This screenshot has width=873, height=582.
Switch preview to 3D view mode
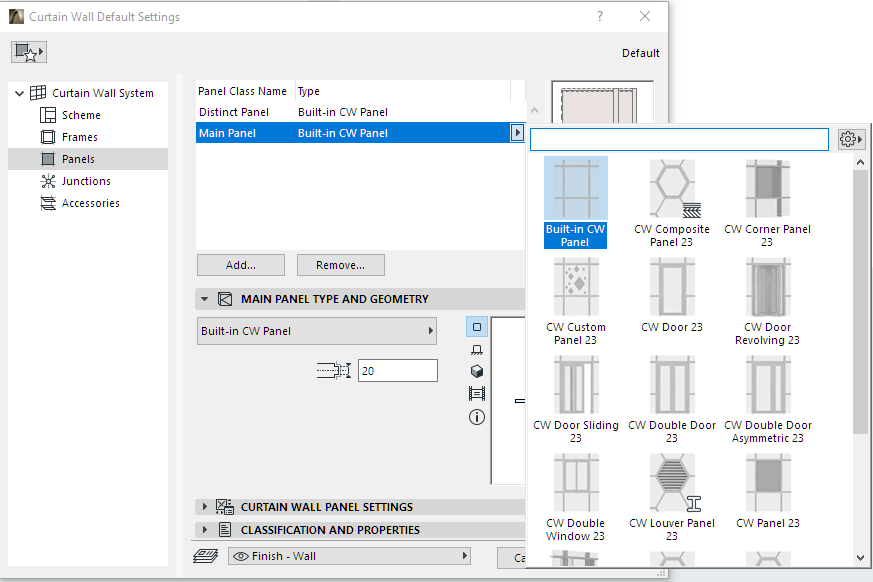tap(477, 371)
